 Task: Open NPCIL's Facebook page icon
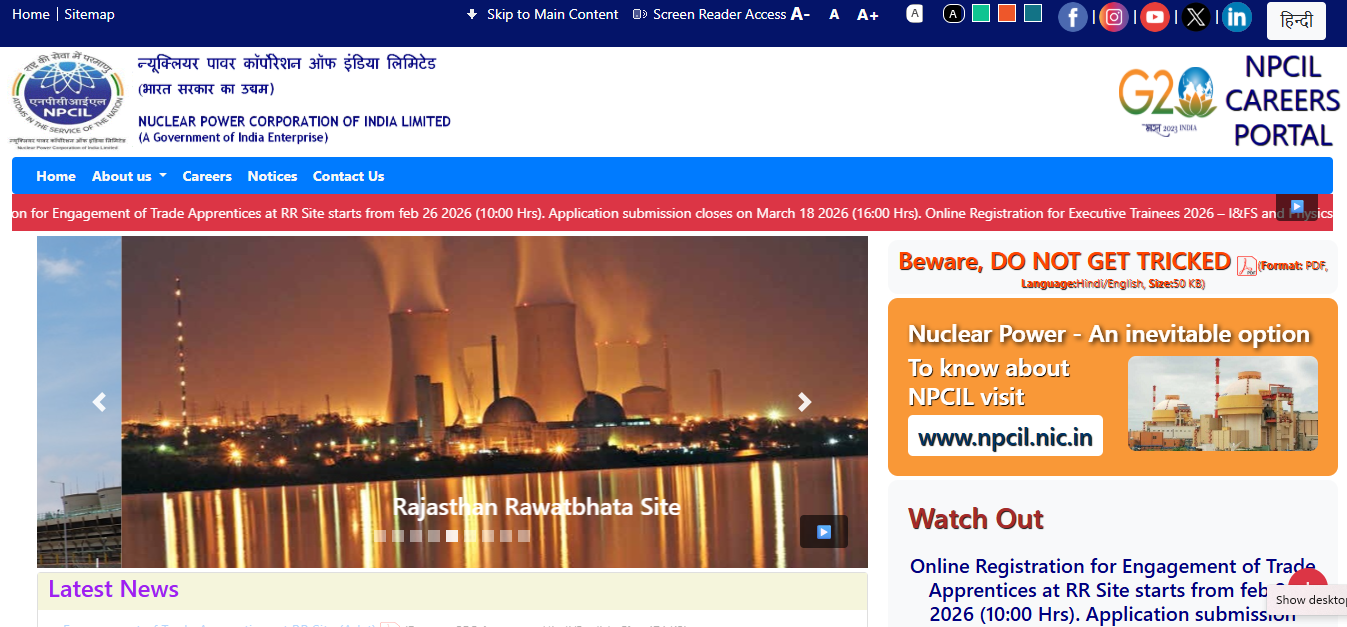pyautogui.click(x=1073, y=17)
